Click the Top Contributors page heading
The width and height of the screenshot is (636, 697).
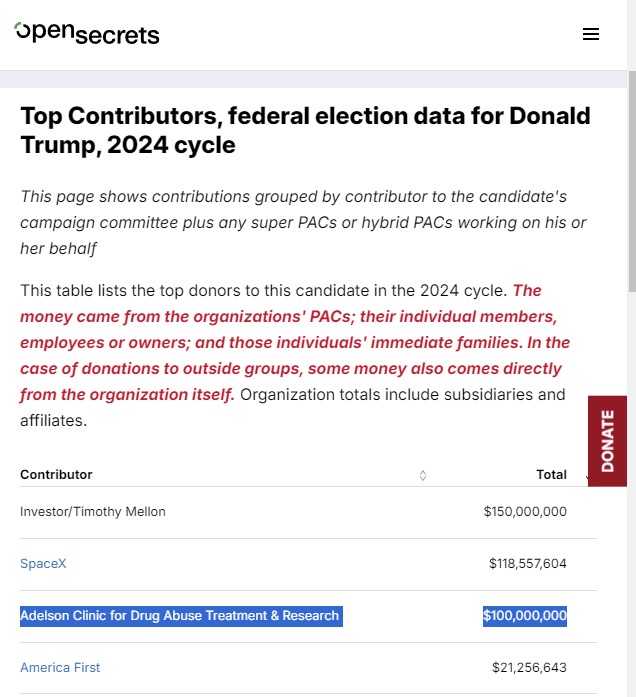point(305,130)
